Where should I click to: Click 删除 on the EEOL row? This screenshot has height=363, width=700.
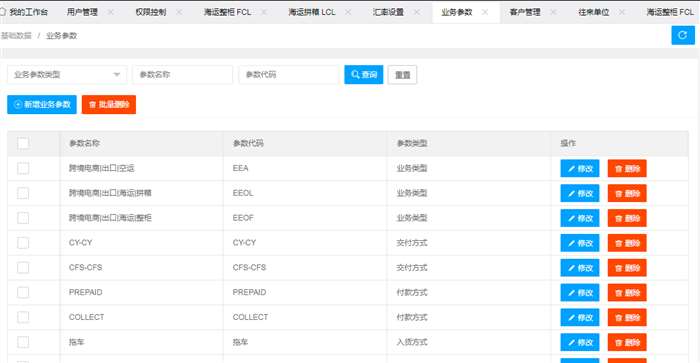tap(627, 193)
